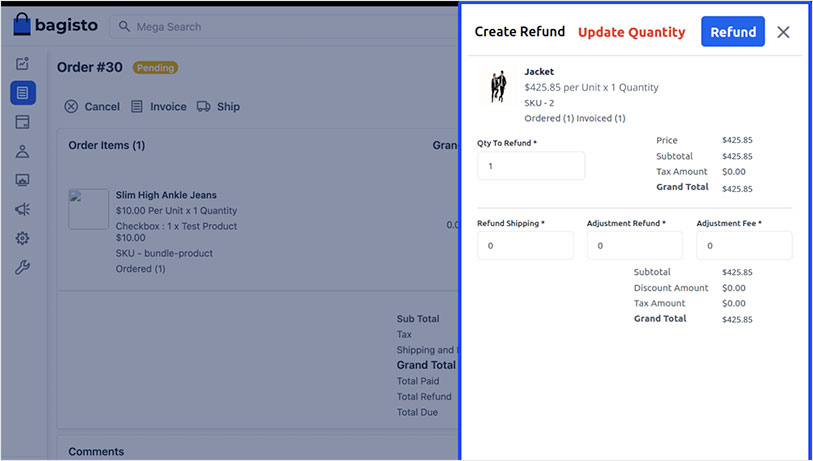The height and width of the screenshot is (461, 813).
Task: Click the Qty To Refund field
Action: click(x=530, y=166)
